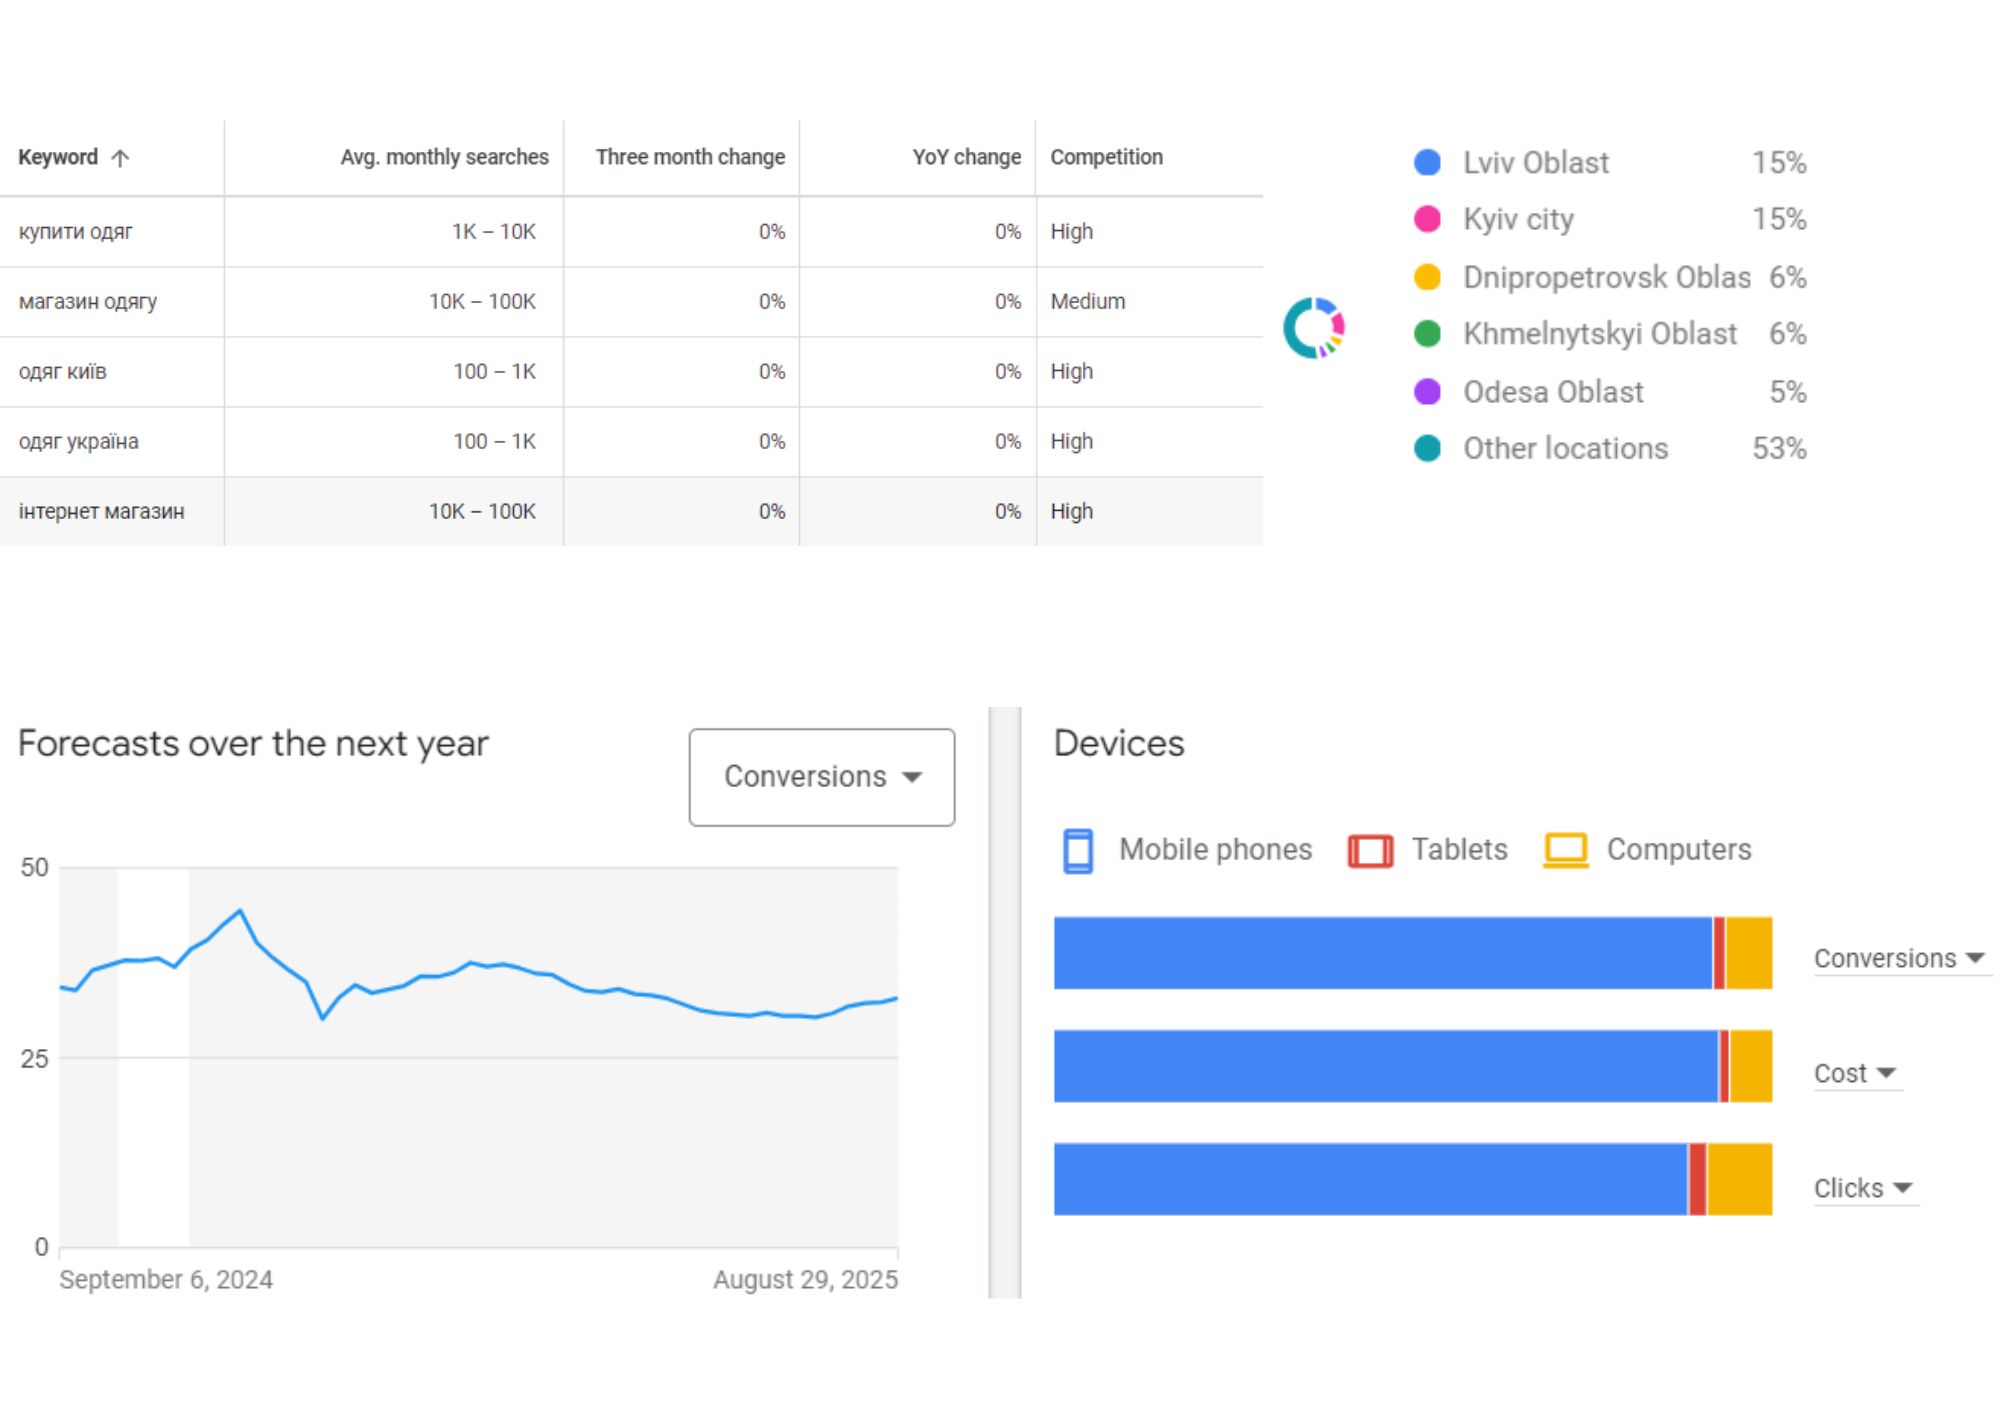Click the teal Other locations legend dot
Image resolution: width=2000 pixels, height=1414 pixels.
click(x=1427, y=449)
